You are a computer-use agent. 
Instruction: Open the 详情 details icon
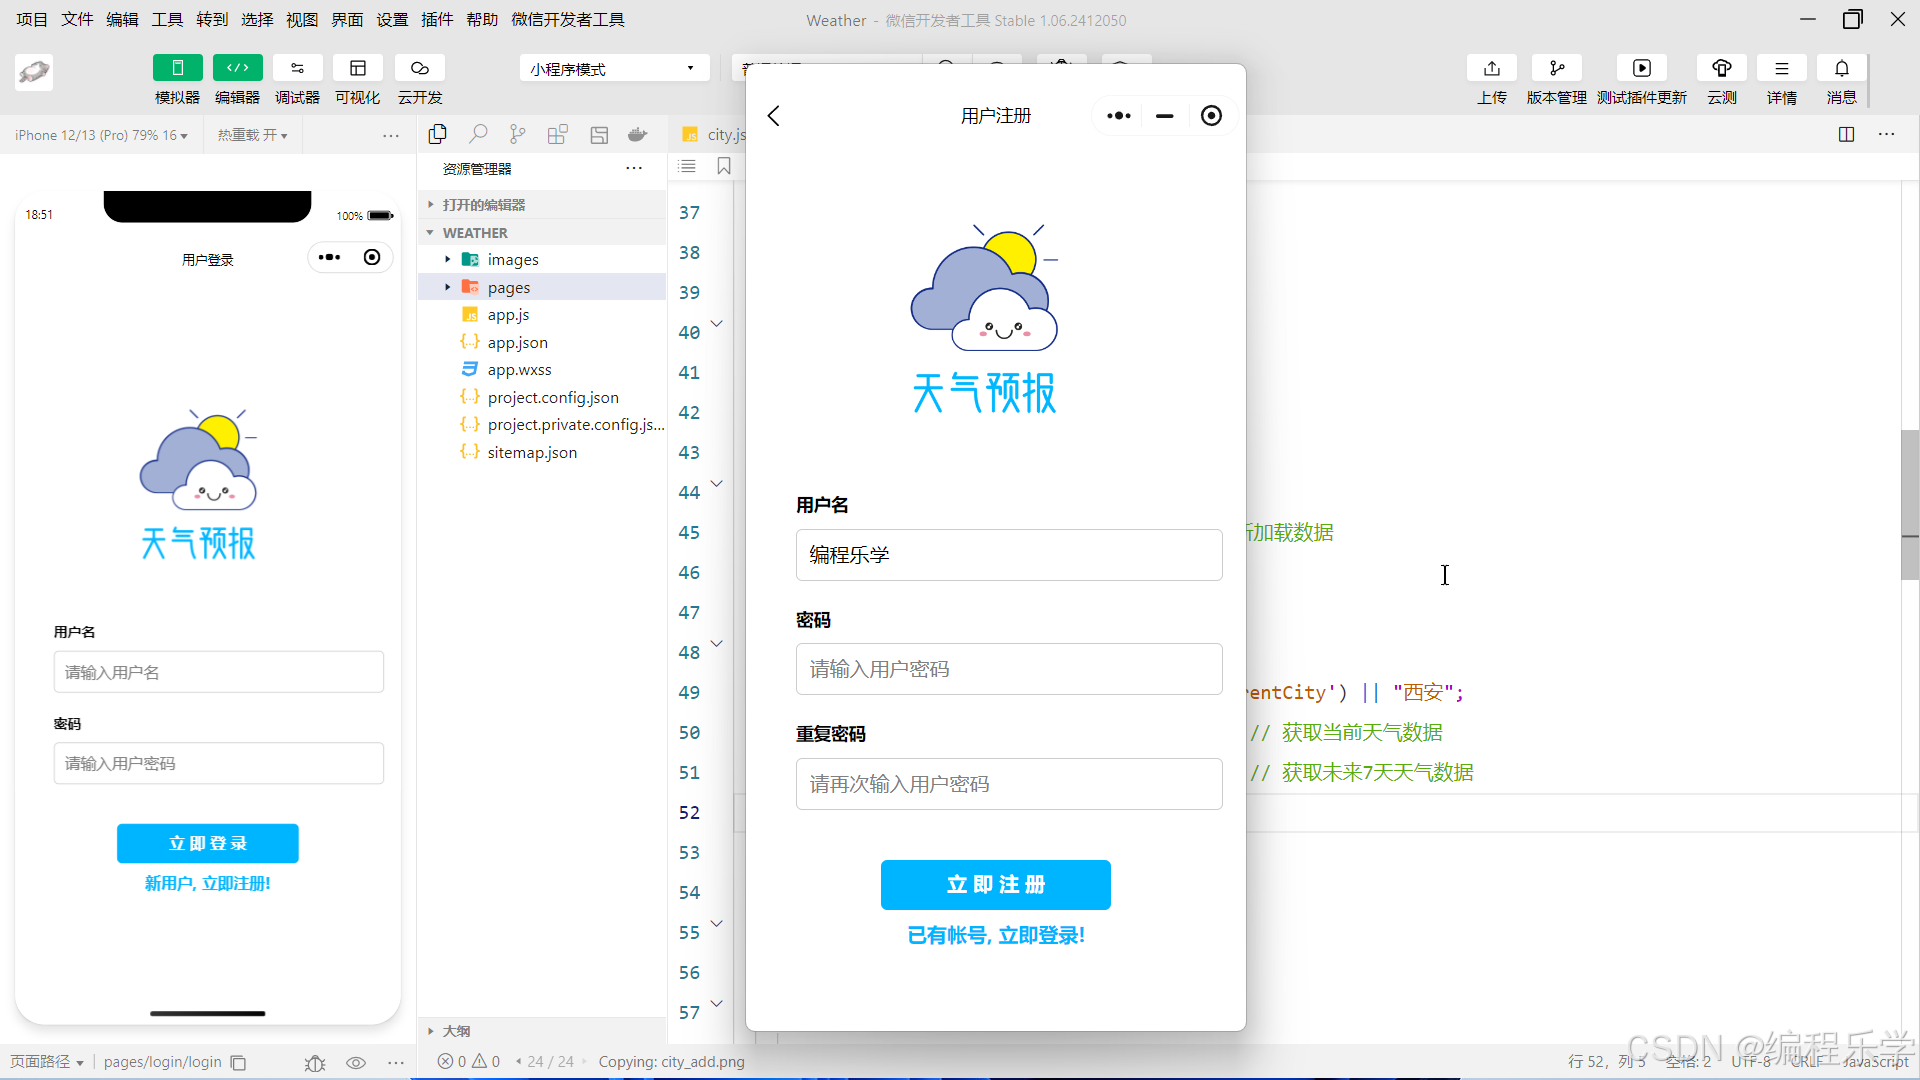[1781, 68]
